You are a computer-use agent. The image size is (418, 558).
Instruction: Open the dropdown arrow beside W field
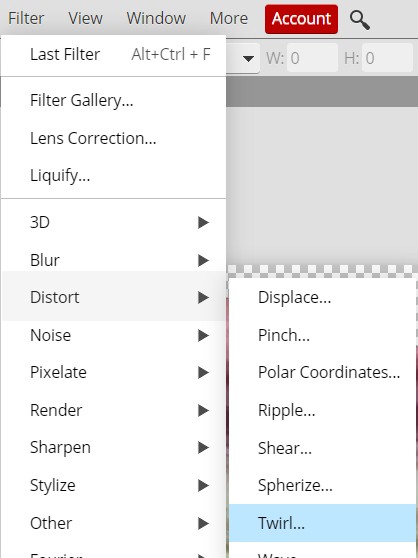point(248,58)
